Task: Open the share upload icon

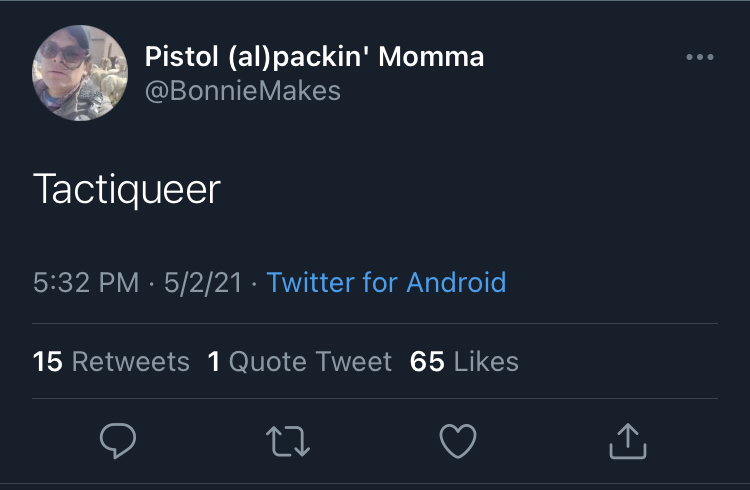Action: pyautogui.click(x=628, y=441)
